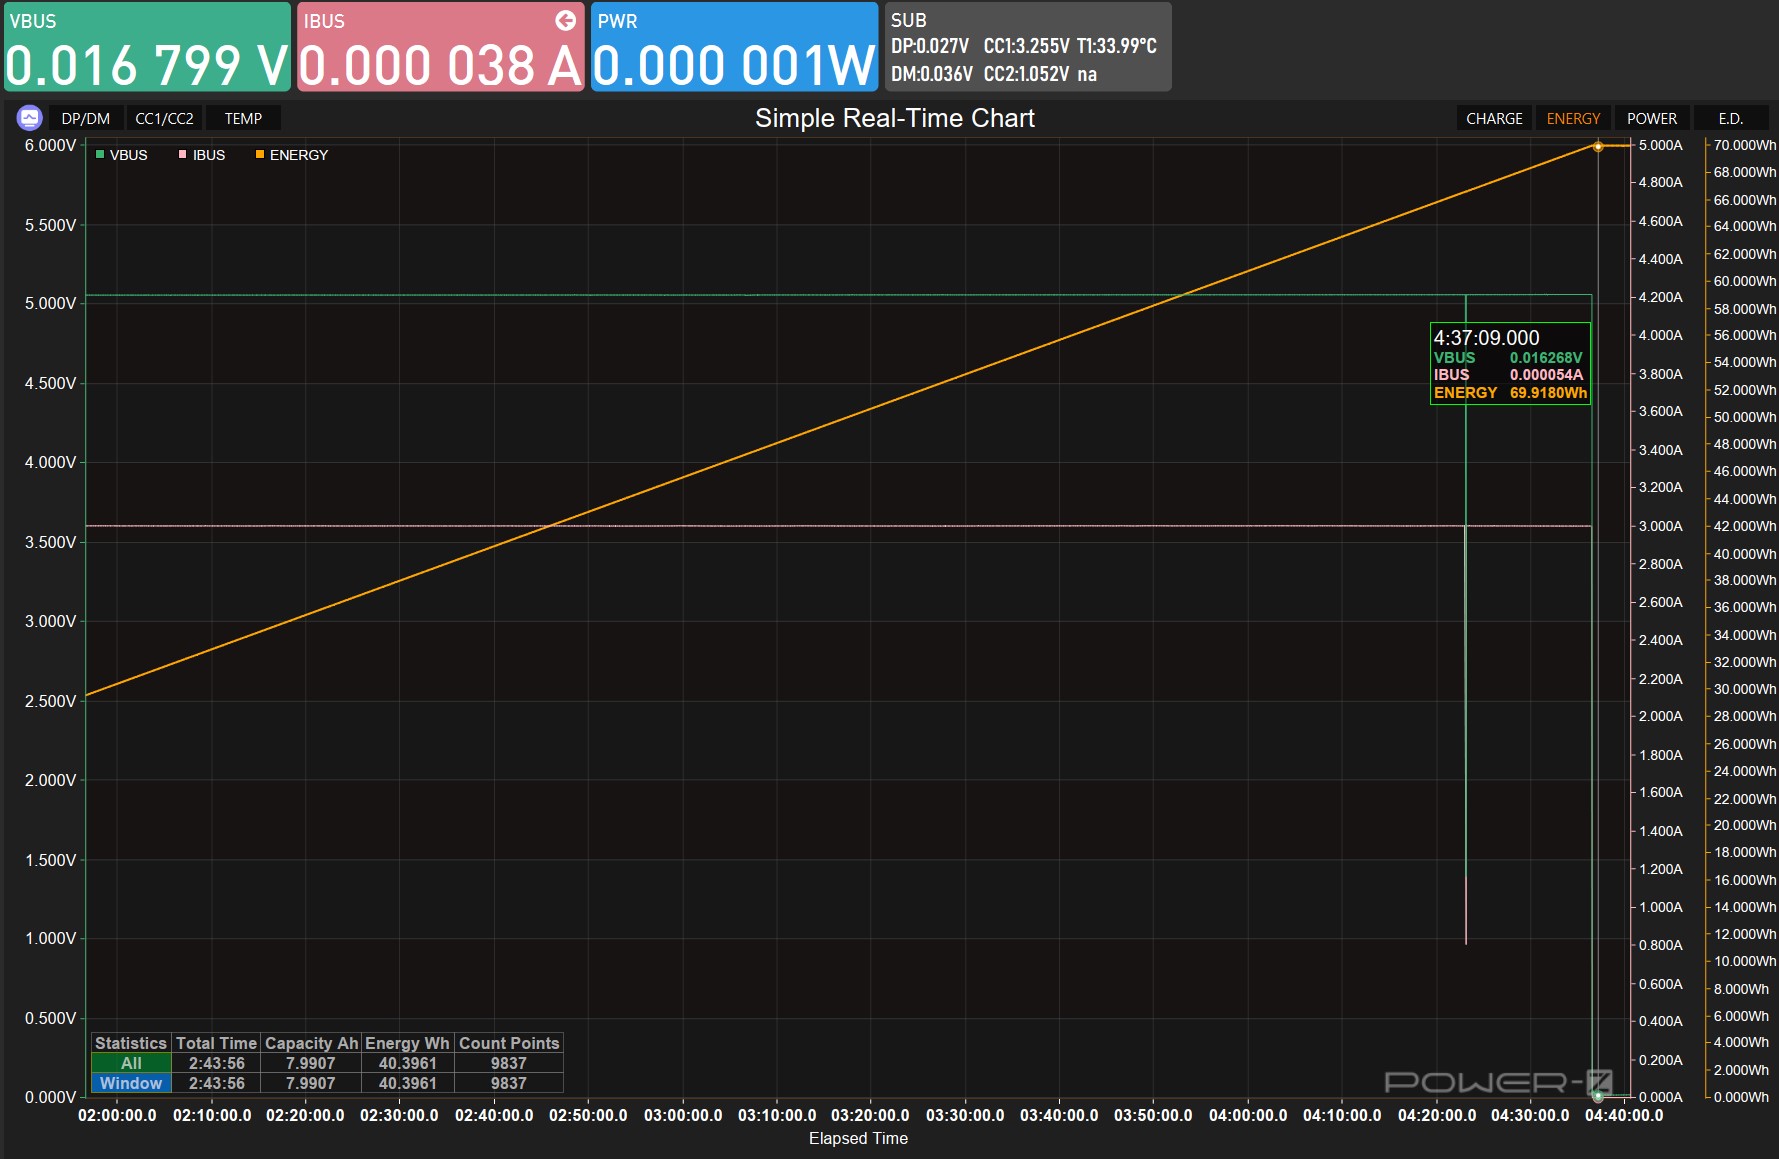Open the E.D. chart option
1779x1159 pixels.
(x=1730, y=118)
